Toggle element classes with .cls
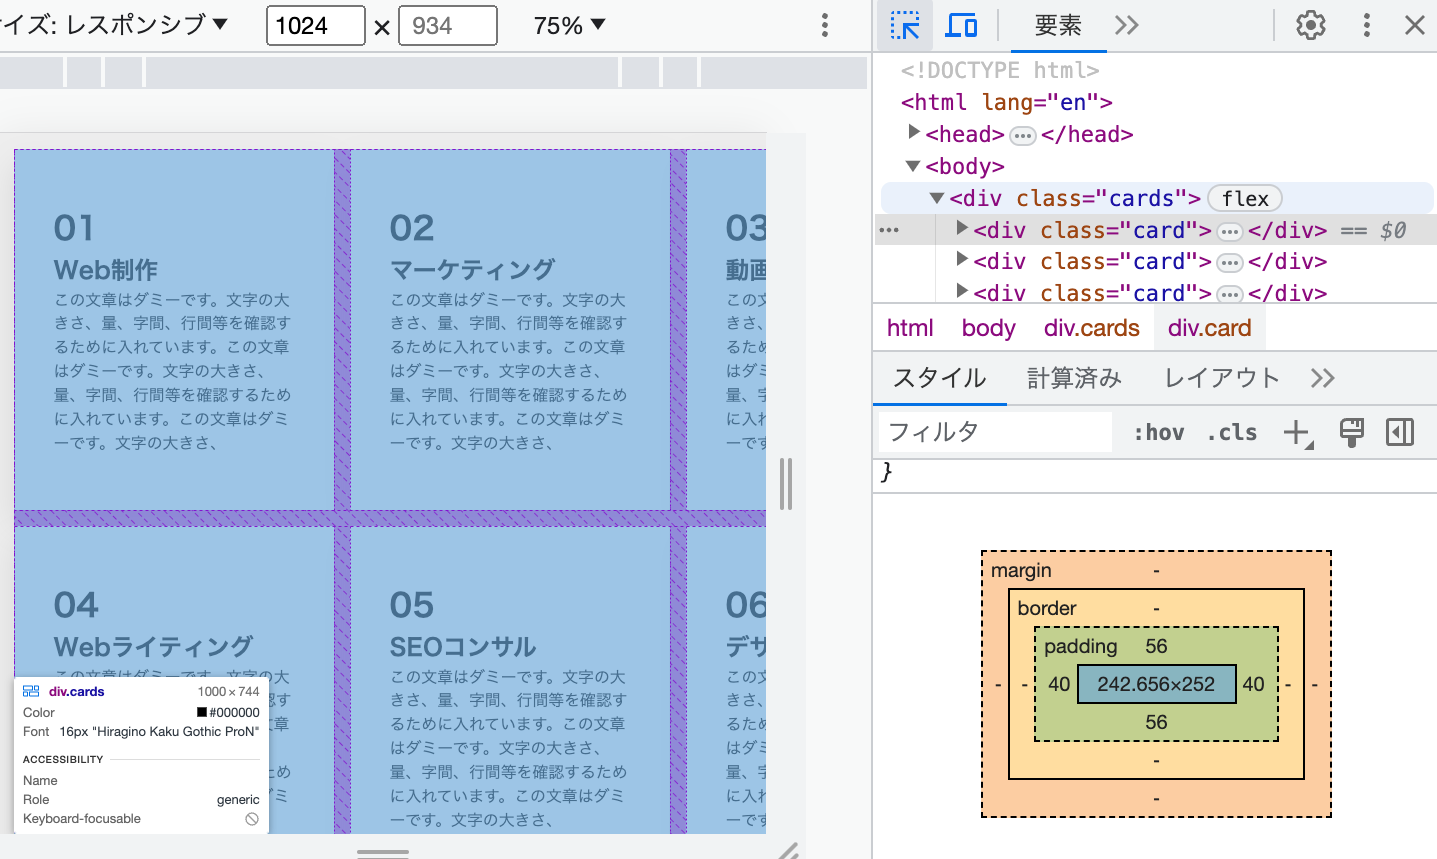 pyautogui.click(x=1231, y=432)
